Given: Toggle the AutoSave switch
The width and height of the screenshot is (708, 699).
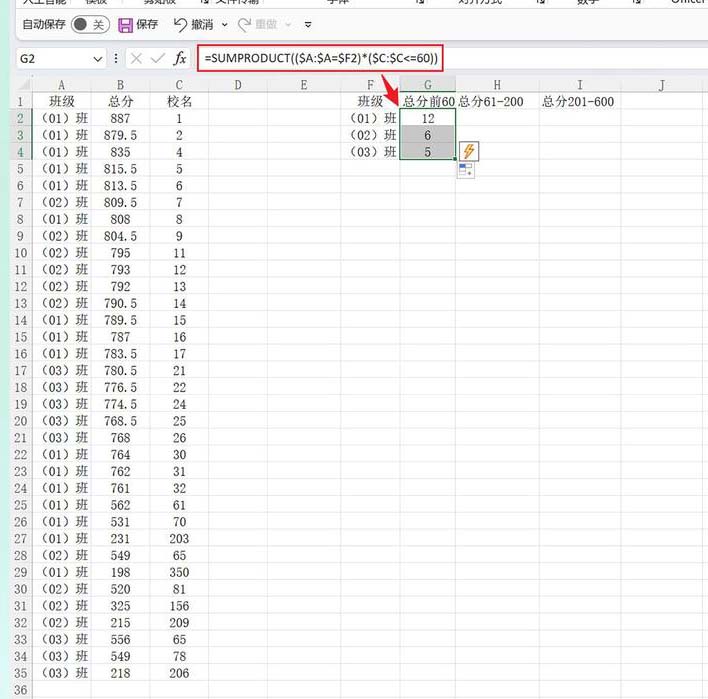Looking at the screenshot, I should pyautogui.click(x=90, y=24).
